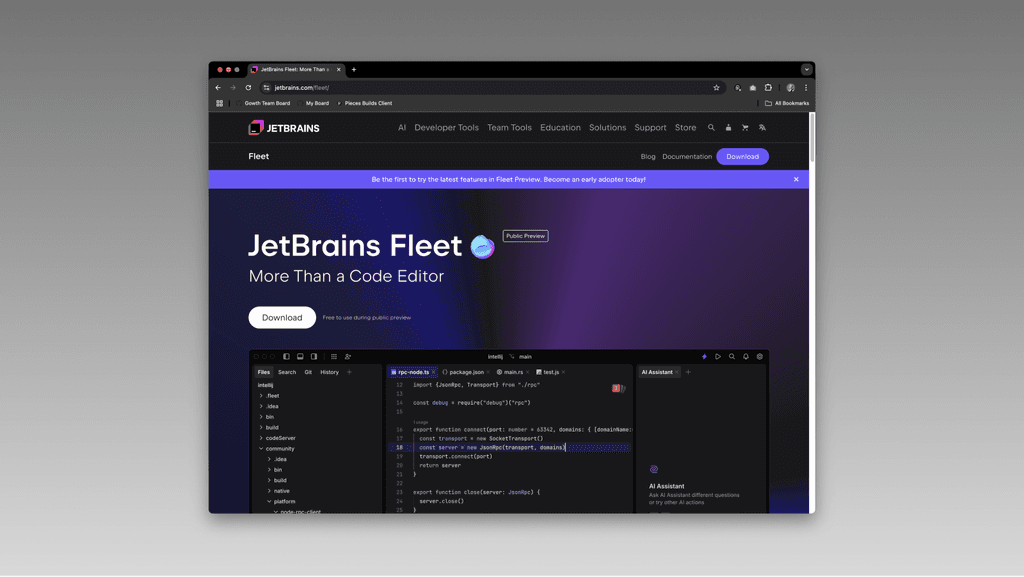
Task: Toggle the right panel icon in Fleet toolbar
Action: pyautogui.click(x=314, y=356)
